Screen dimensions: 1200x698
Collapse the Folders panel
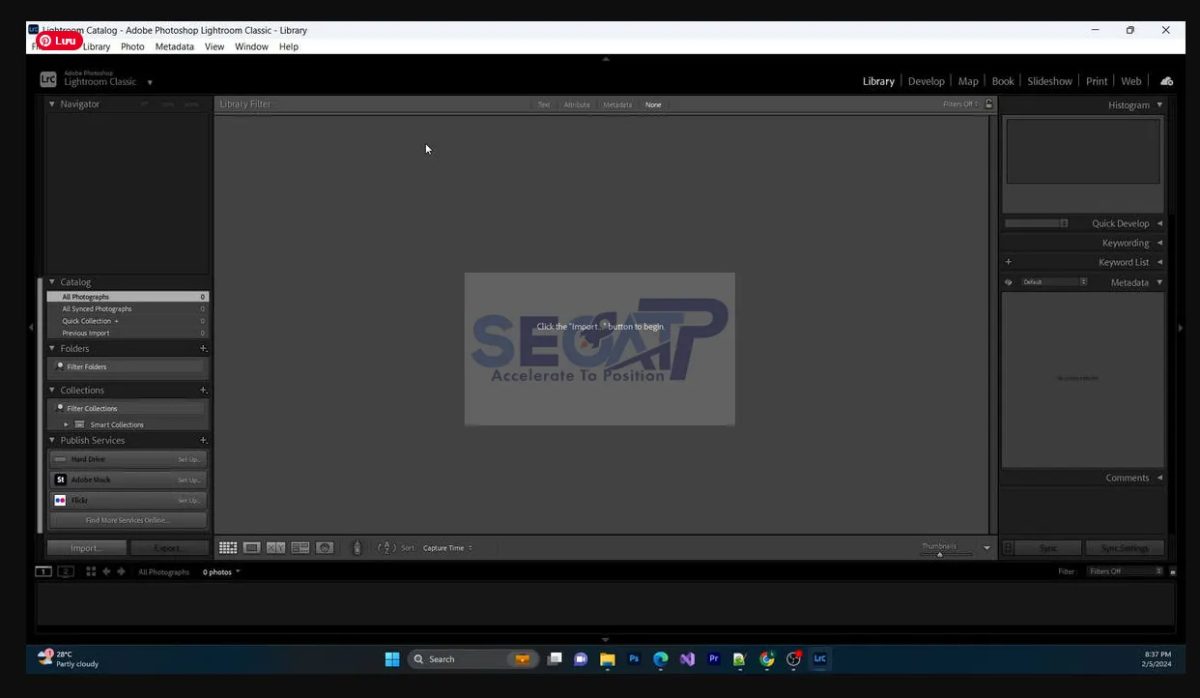[52, 349]
